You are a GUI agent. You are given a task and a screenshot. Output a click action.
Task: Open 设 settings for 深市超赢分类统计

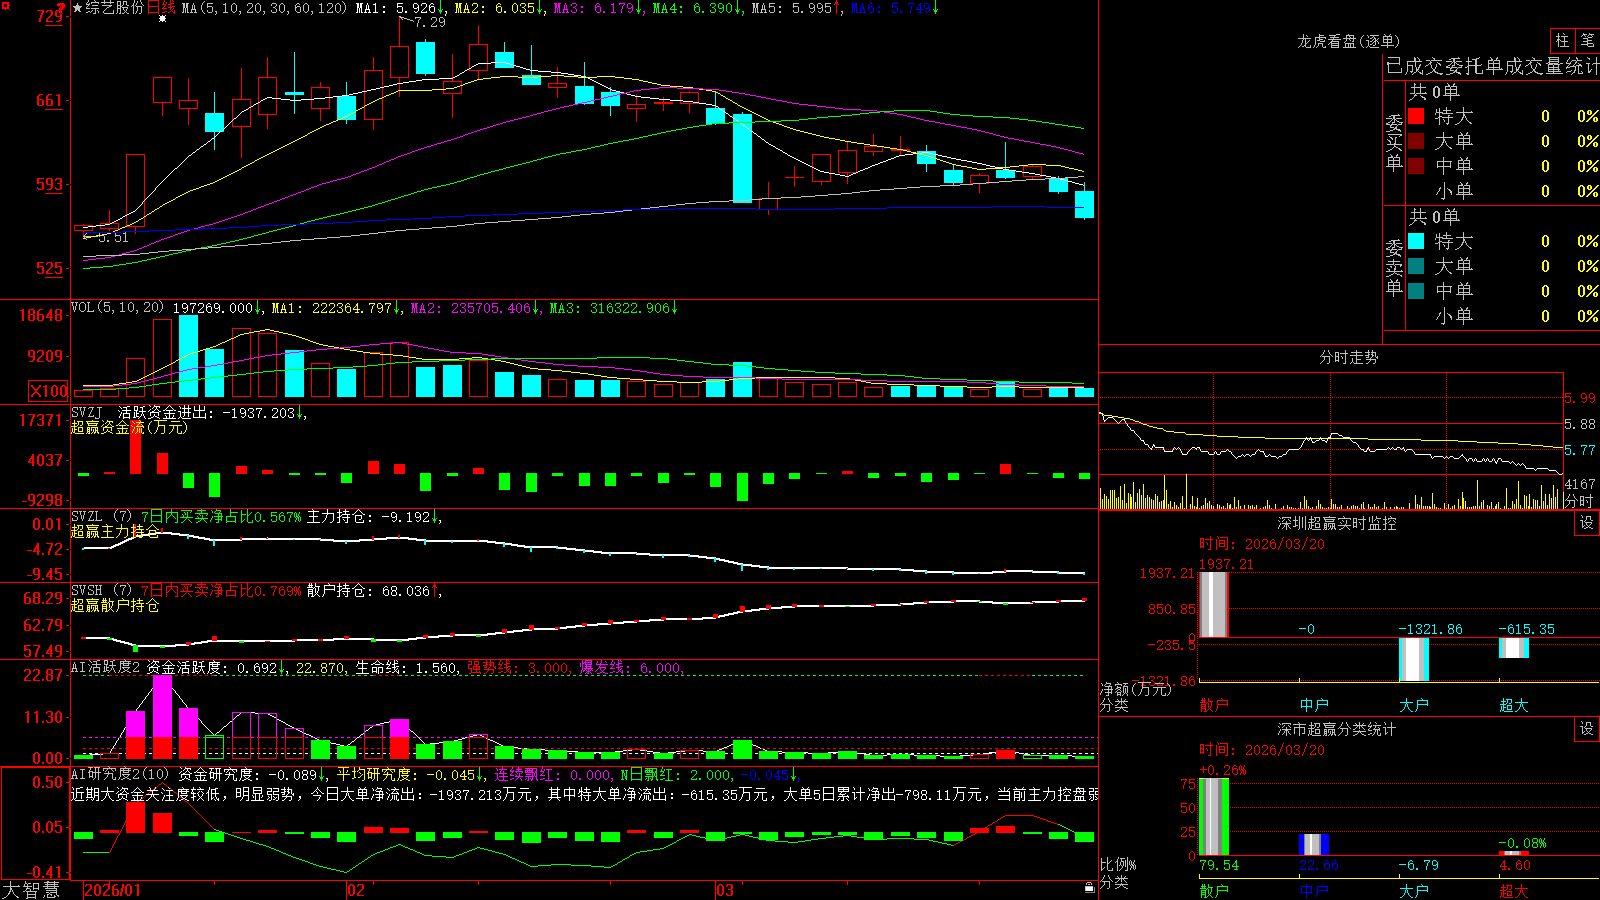(x=1587, y=729)
